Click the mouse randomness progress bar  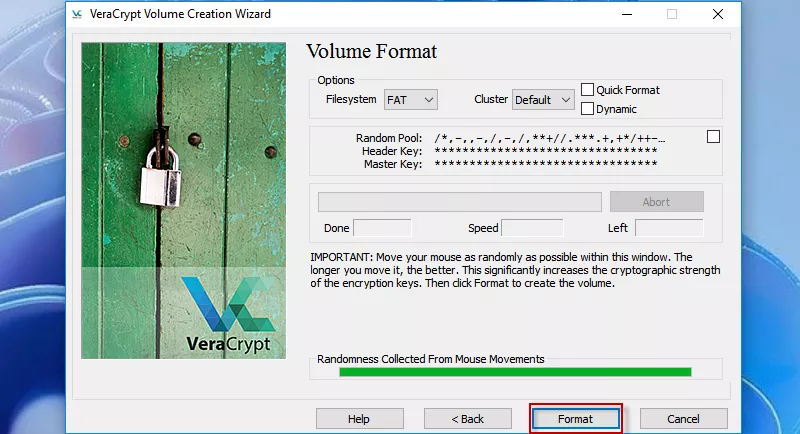click(x=515, y=372)
